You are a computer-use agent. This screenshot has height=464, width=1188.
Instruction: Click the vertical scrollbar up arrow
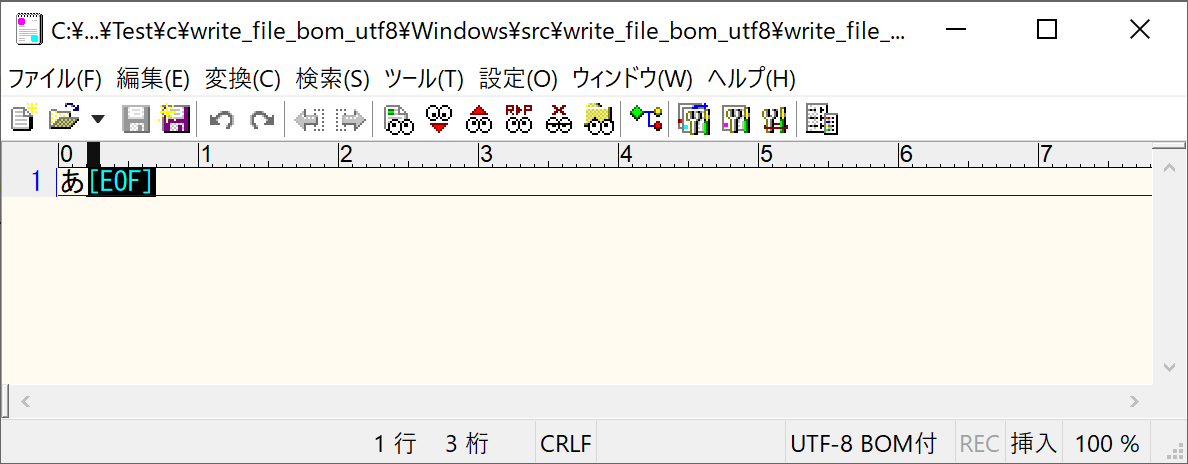tap(1169, 167)
